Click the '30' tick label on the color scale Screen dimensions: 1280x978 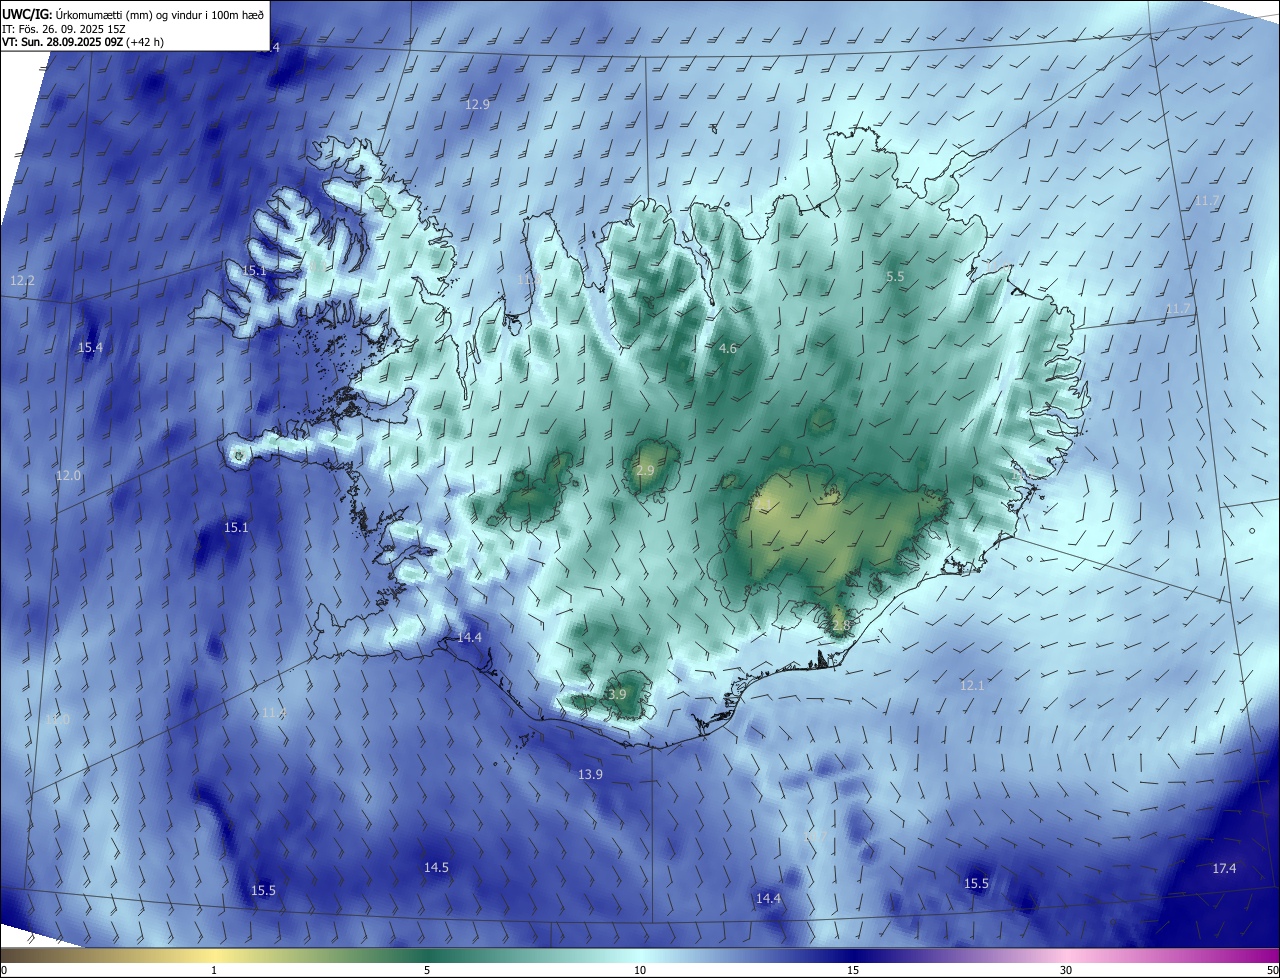pos(1066,970)
